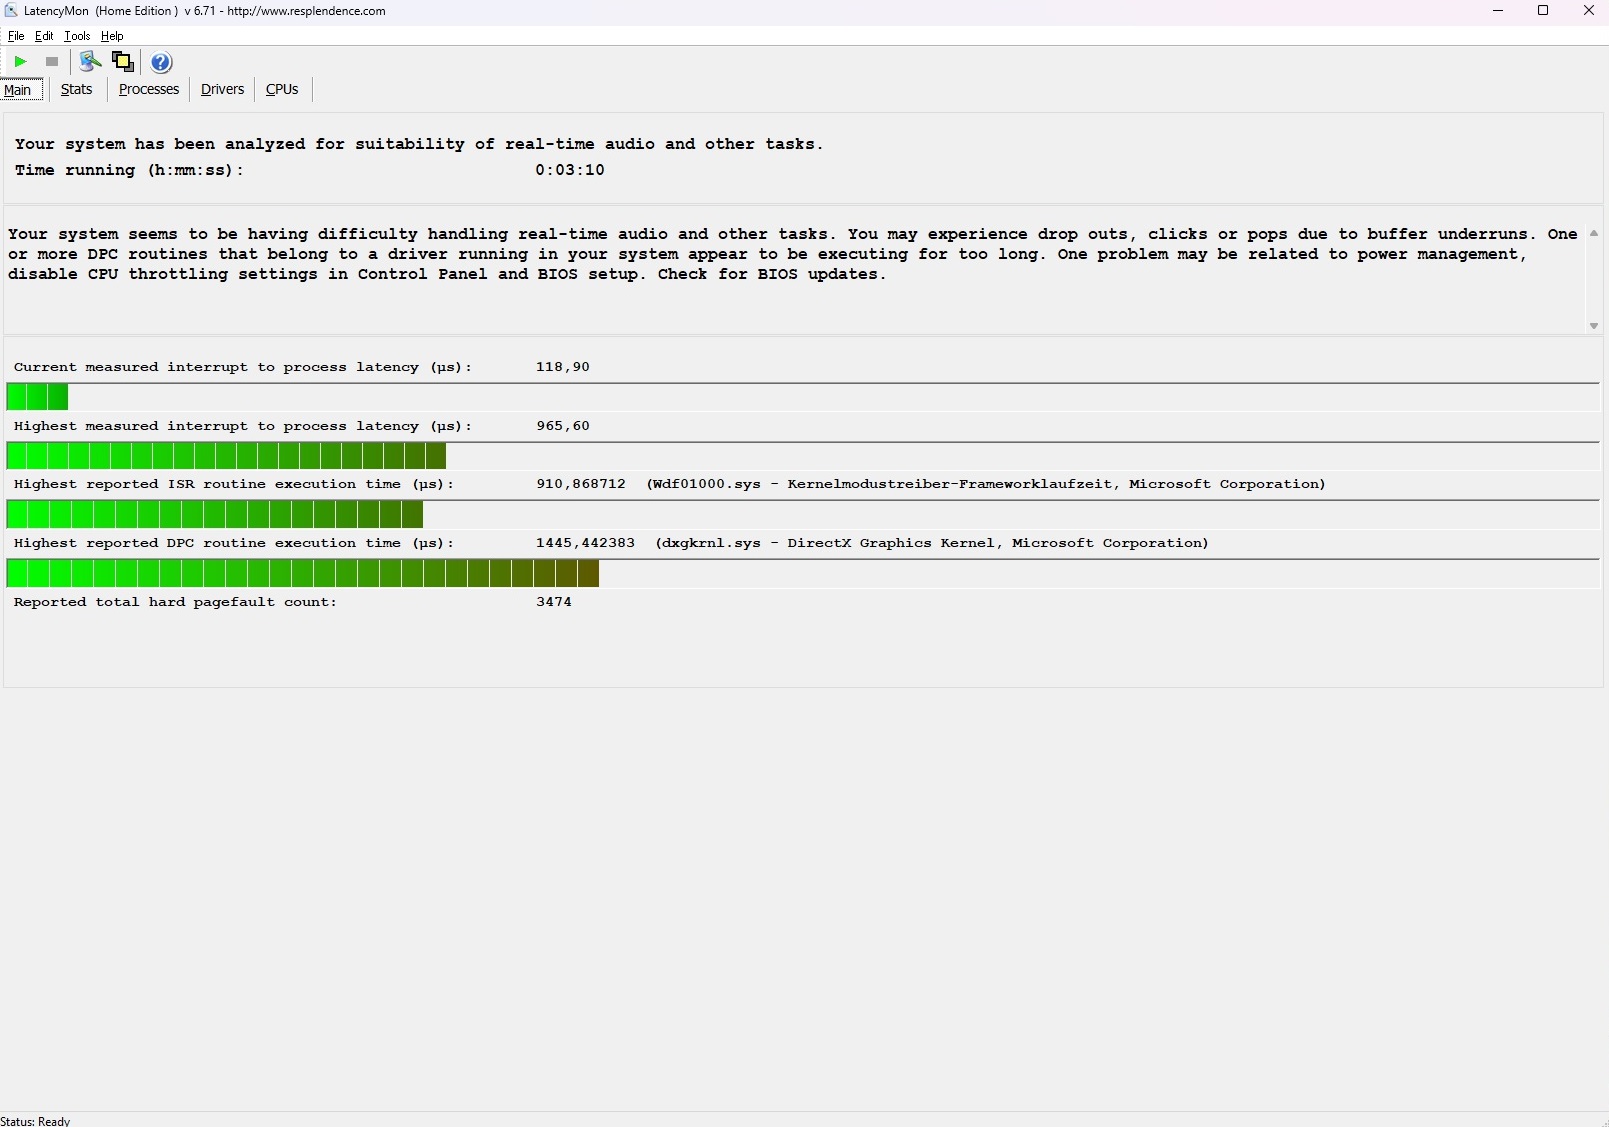1609x1127 pixels.
Task: Stop monitoring with the grey stop icon
Action: pyautogui.click(x=52, y=62)
